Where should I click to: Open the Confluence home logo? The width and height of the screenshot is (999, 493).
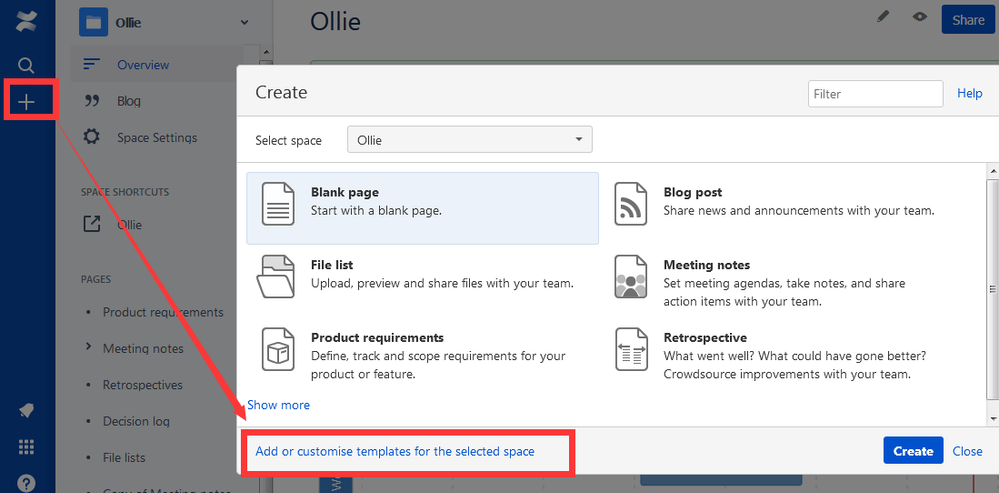pos(26,21)
